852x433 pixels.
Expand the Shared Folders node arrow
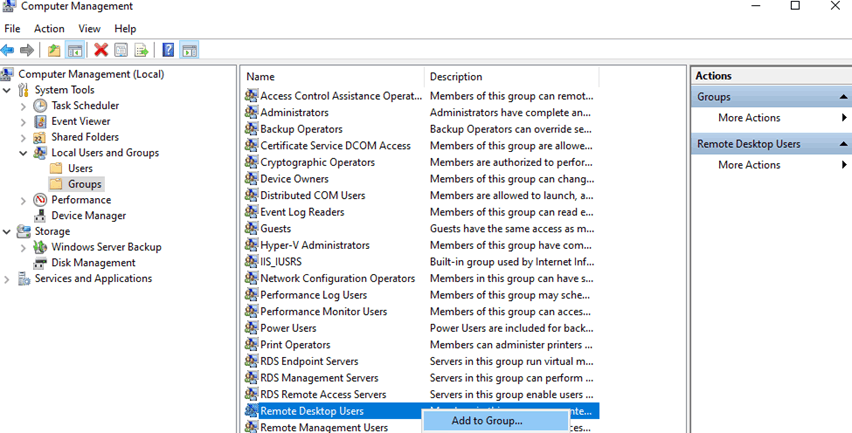[23, 137]
